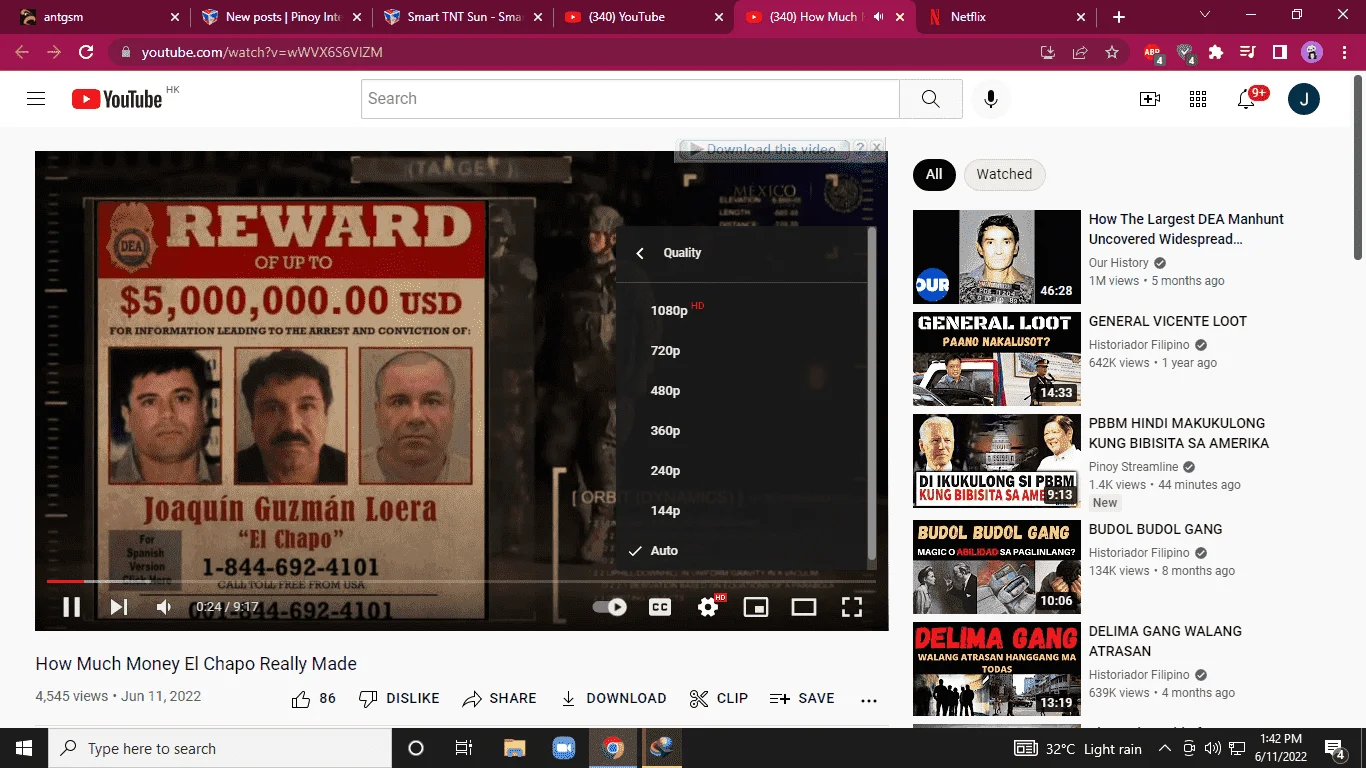The width and height of the screenshot is (1366, 768).
Task: Click the CLIP button
Action: [x=719, y=698]
